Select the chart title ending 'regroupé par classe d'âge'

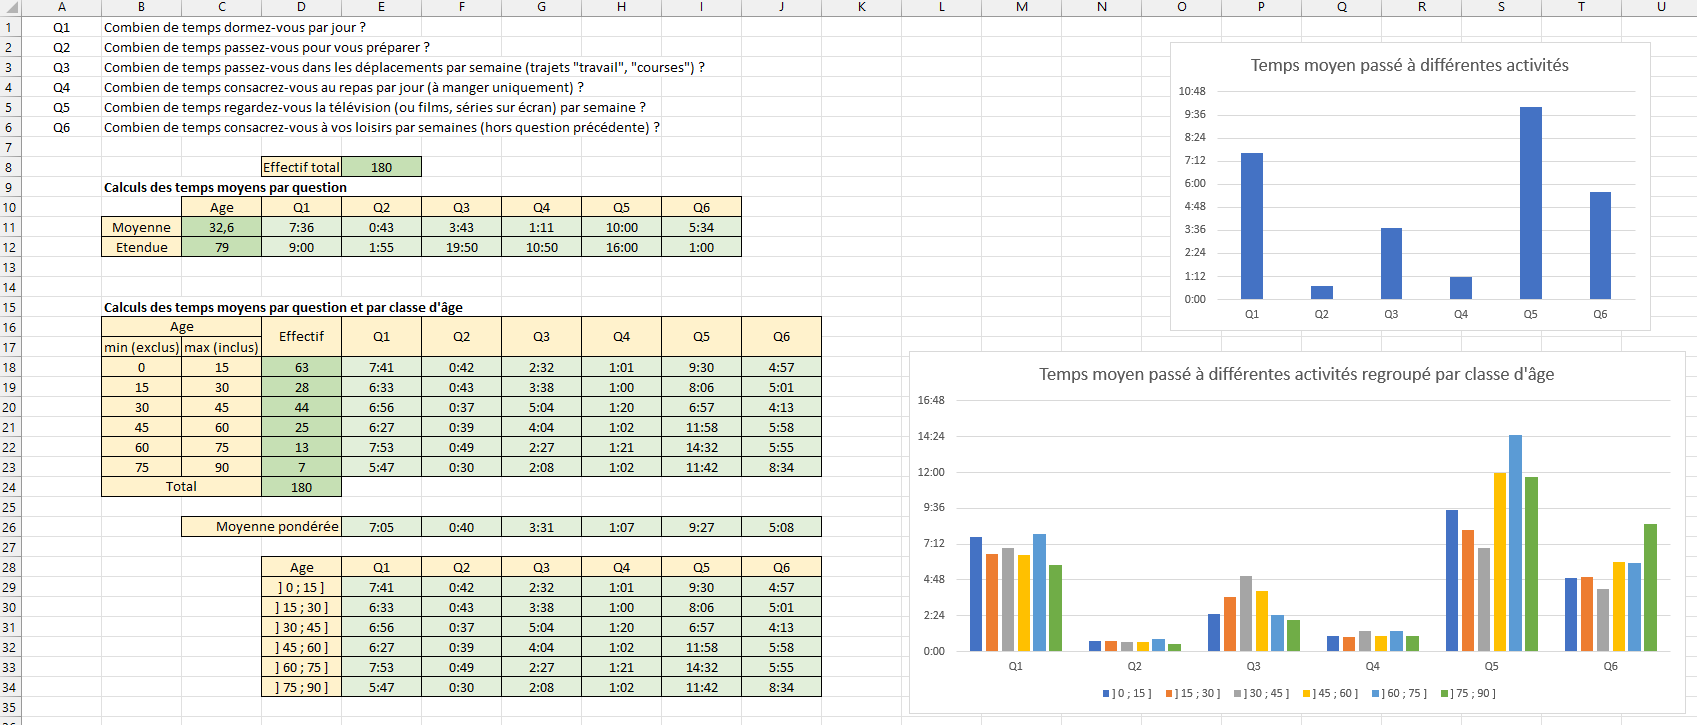(1296, 374)
